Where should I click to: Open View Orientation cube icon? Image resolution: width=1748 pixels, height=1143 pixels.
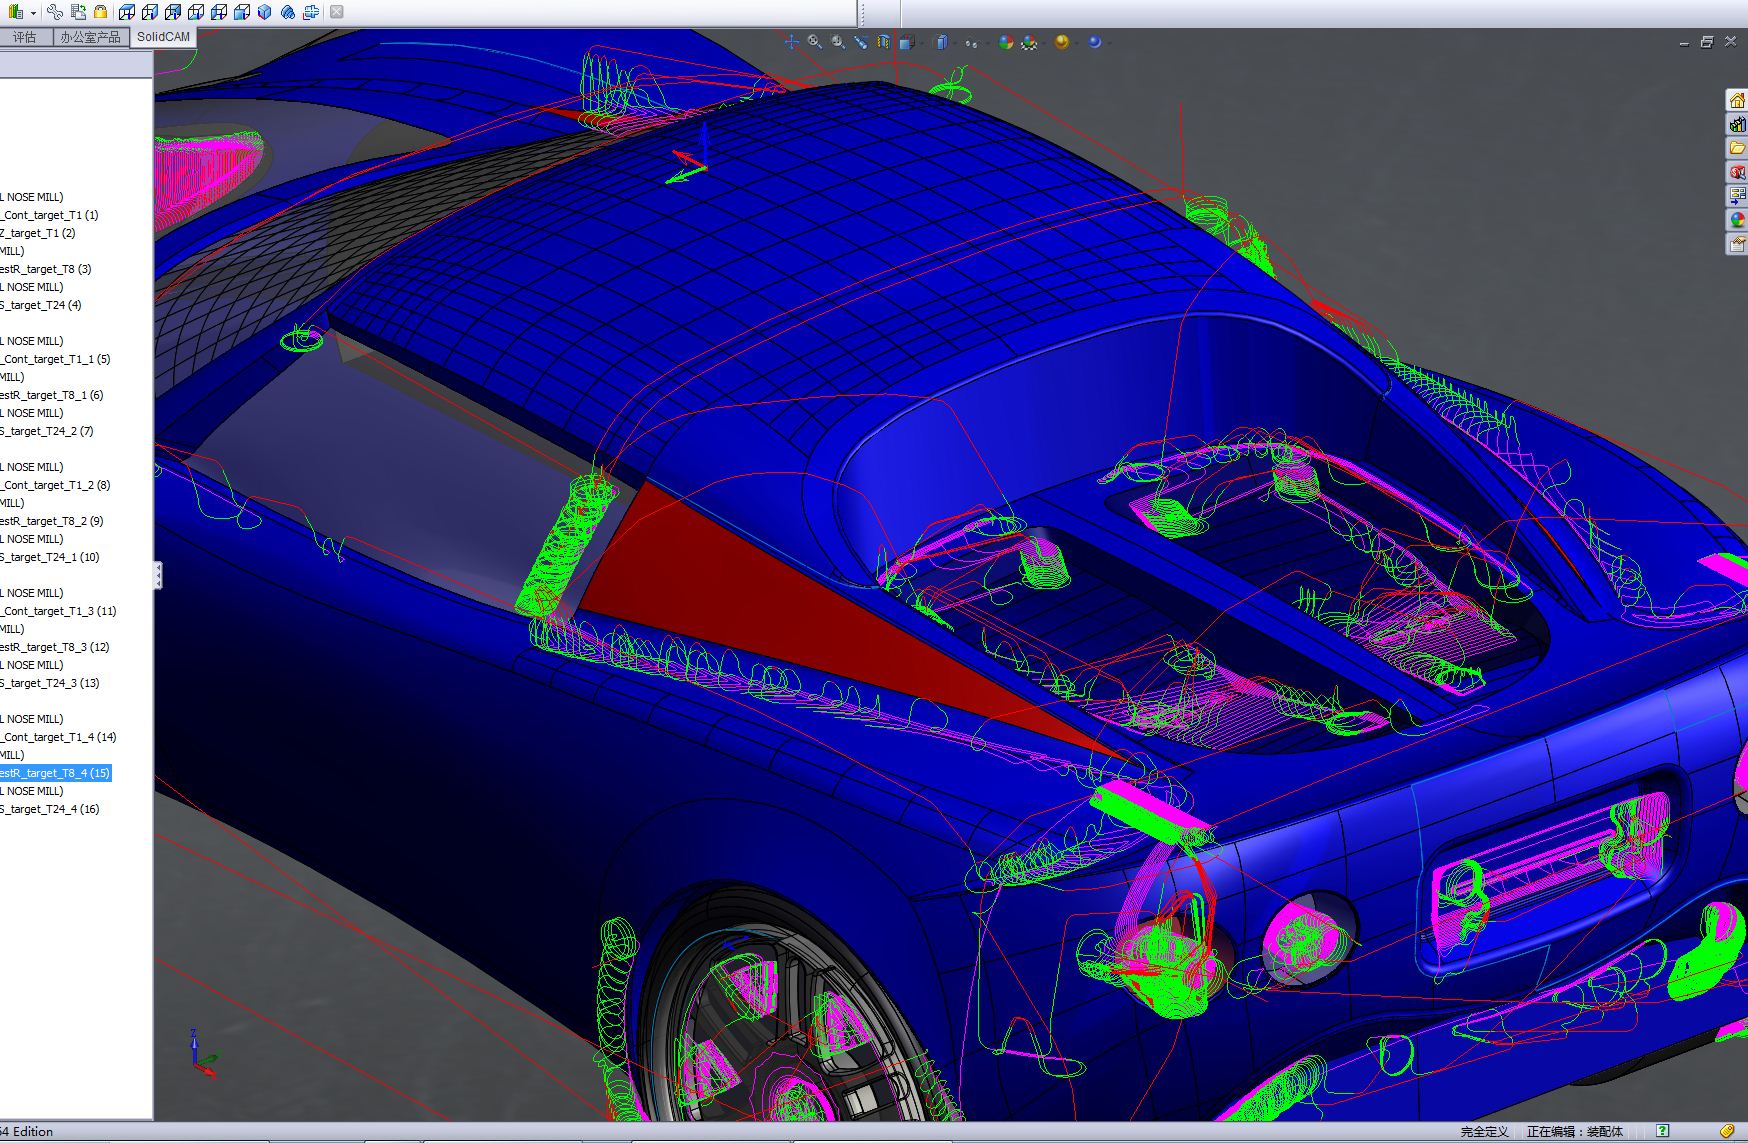click(906, 42)
